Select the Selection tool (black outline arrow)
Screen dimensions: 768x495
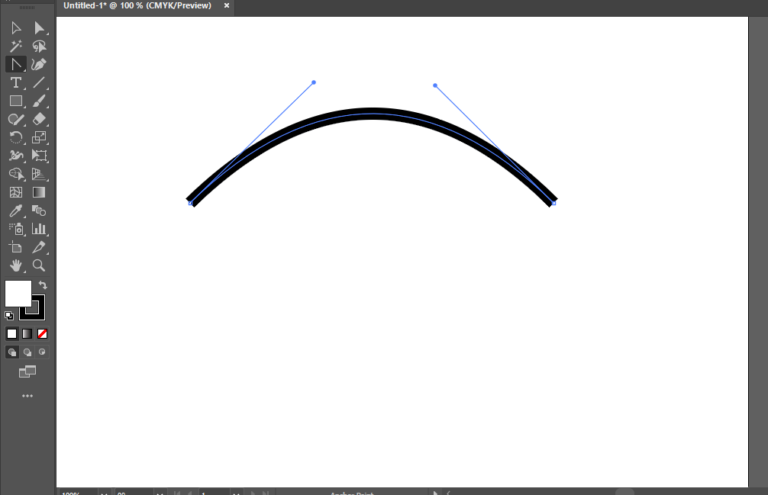coord(16,28)
